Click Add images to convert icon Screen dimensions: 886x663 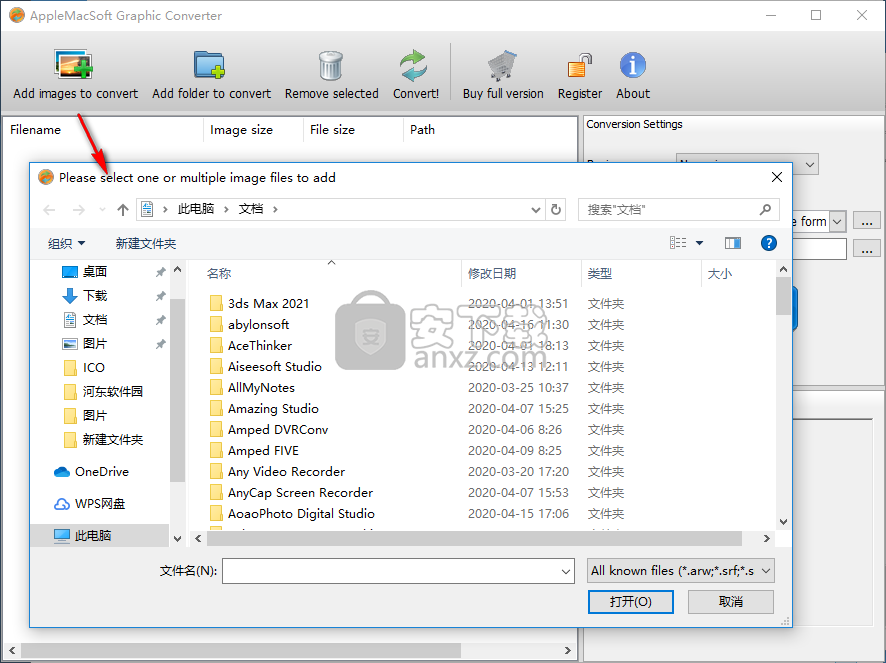click(x=74, y=64)
